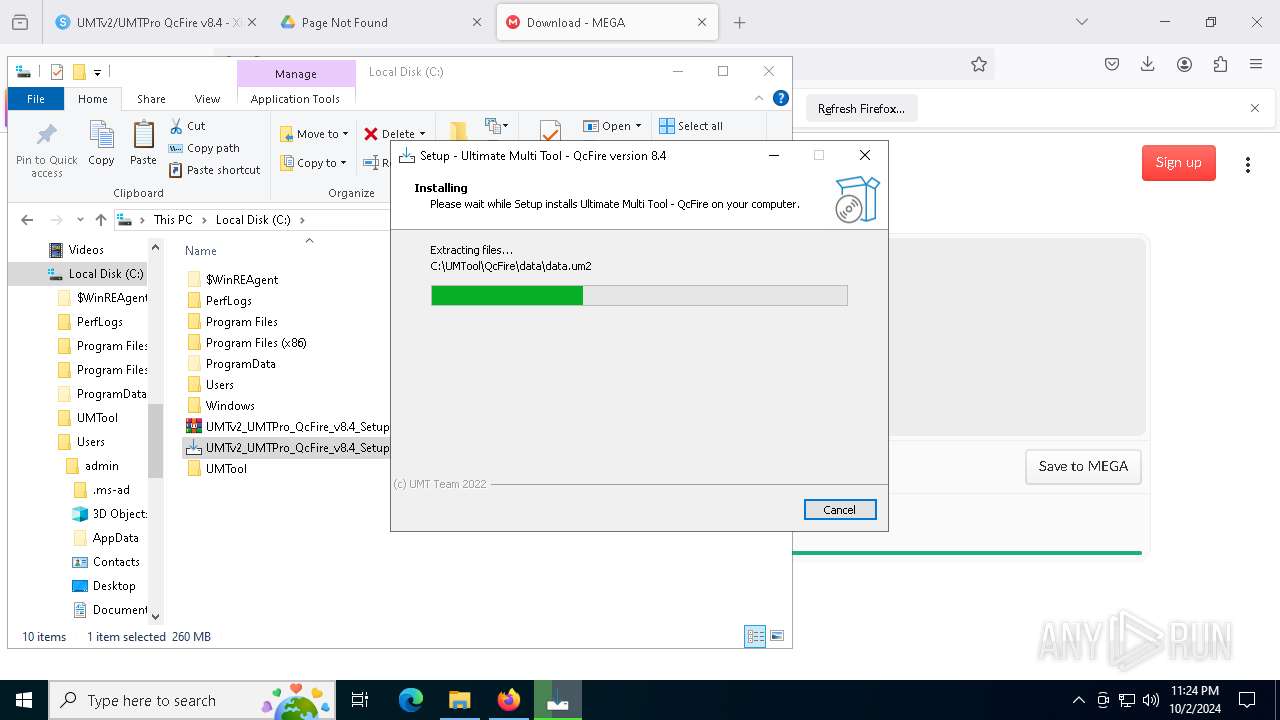The image size is (1280, 720).
Task: Open the File menu in Explorer
Action: pyautogui.click(x=36, y=99)
